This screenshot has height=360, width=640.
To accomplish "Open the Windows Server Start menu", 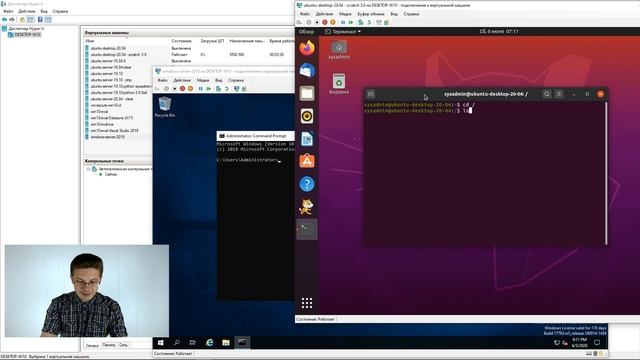I will 160,343.
